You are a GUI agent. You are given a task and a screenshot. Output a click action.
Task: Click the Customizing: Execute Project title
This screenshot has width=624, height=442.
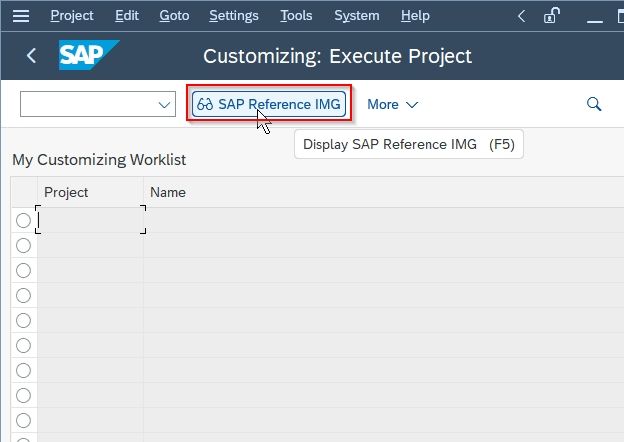[x=337, y=56]
